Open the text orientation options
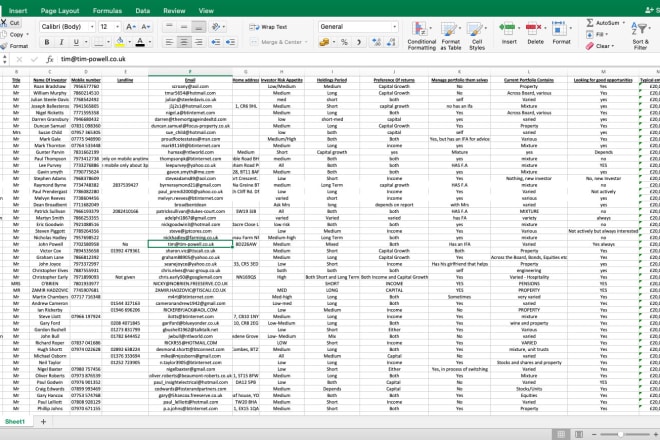 point(217,27)
